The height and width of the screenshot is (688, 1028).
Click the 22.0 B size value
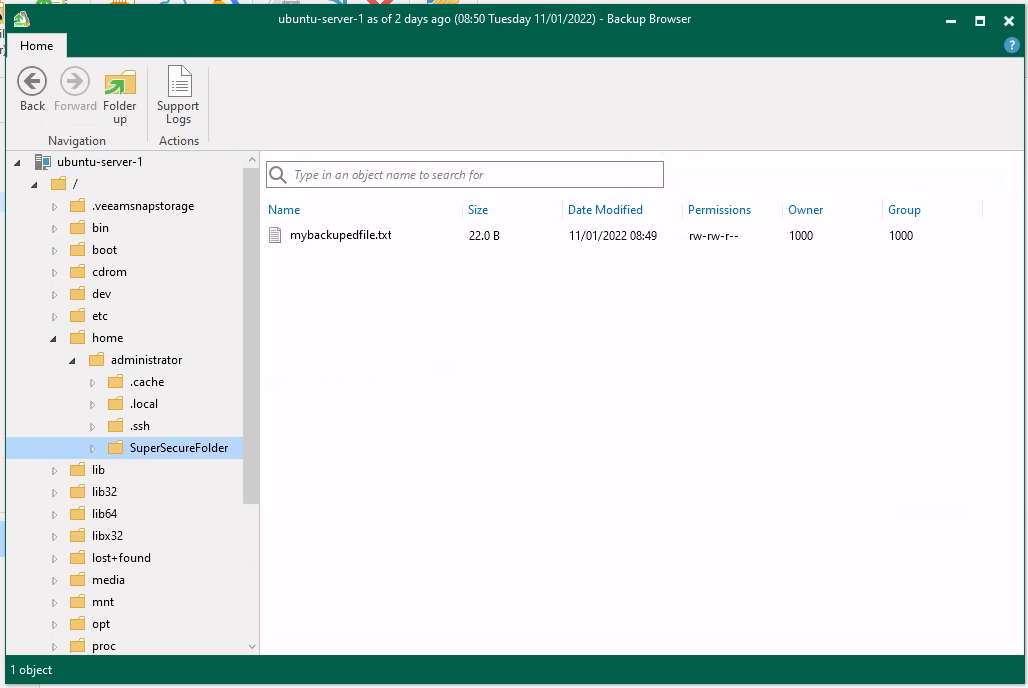[484, 235]
